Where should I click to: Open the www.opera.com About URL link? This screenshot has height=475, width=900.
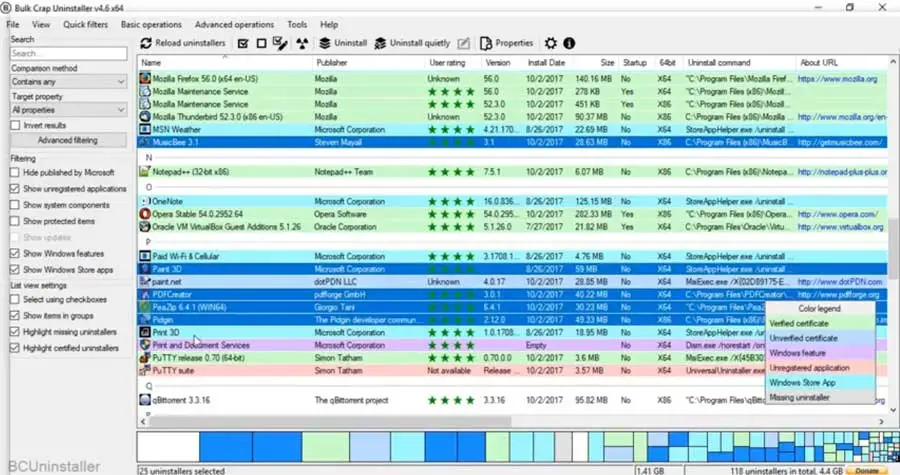[x=837, y=214]
